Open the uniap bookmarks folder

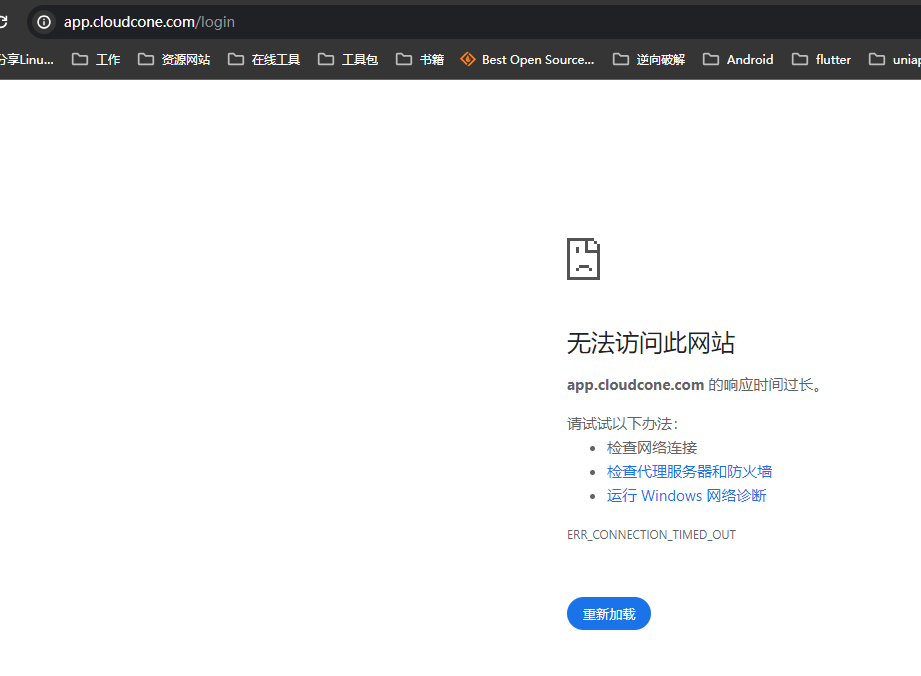tap(895, 59)
